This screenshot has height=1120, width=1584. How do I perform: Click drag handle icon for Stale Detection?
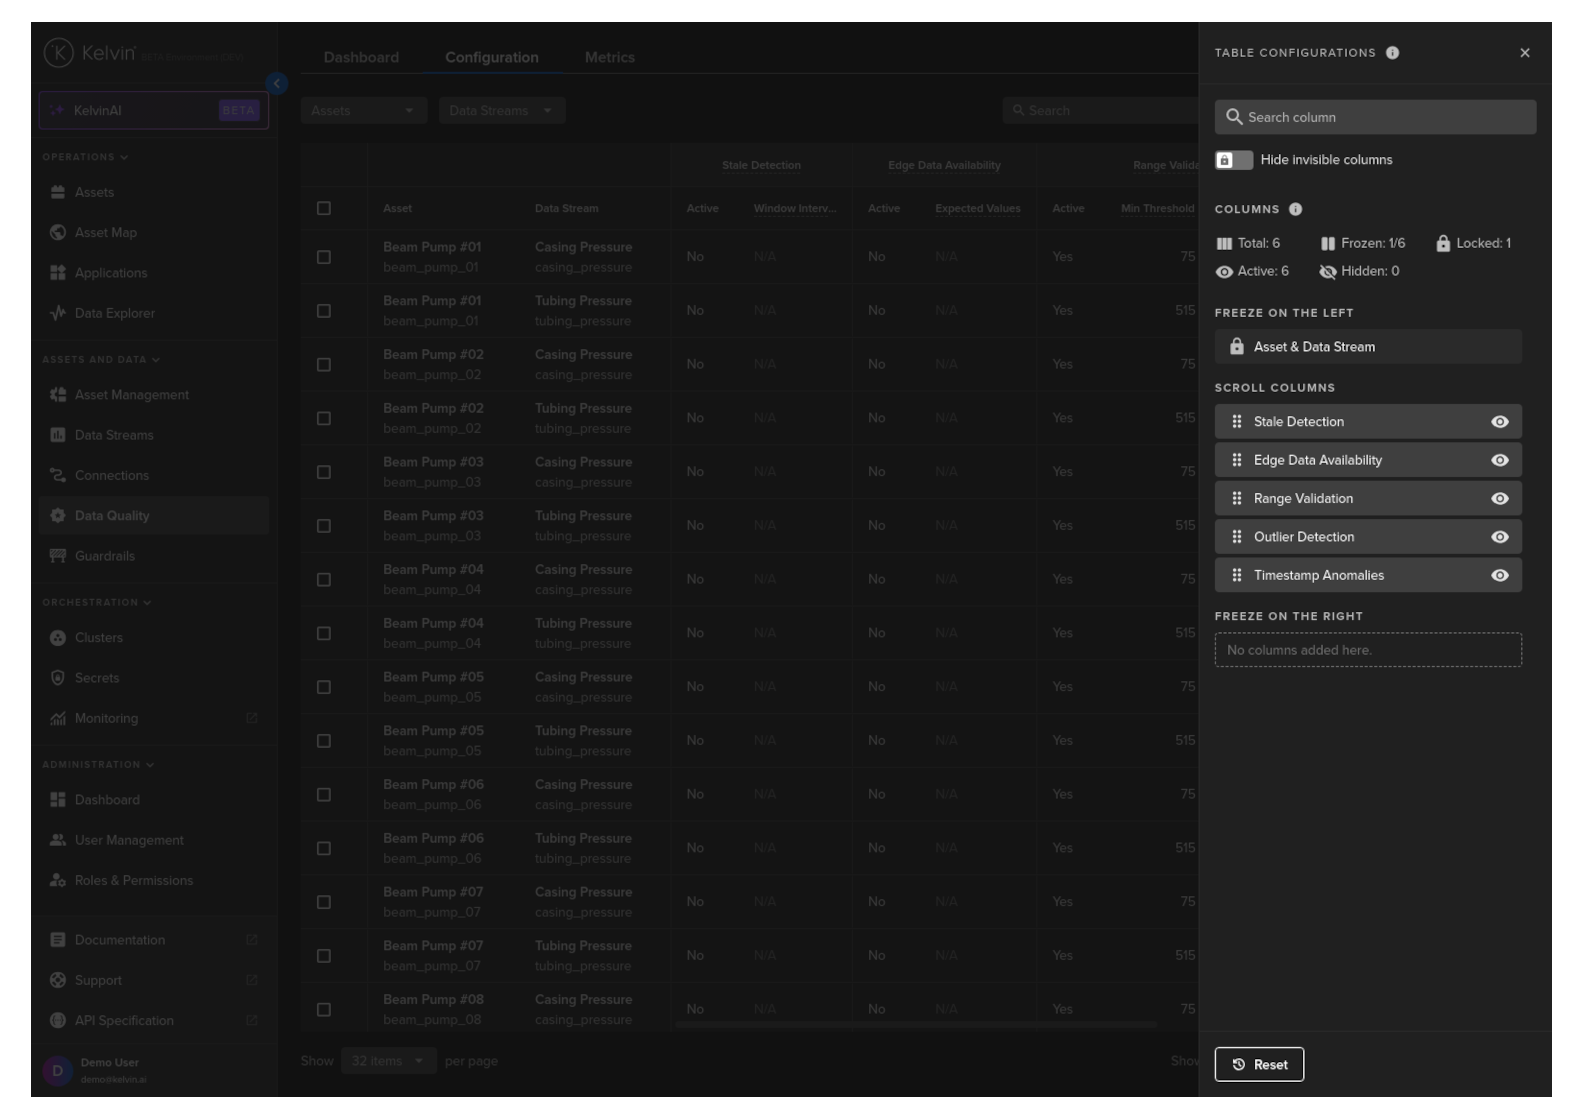(x=1237, y=422)
